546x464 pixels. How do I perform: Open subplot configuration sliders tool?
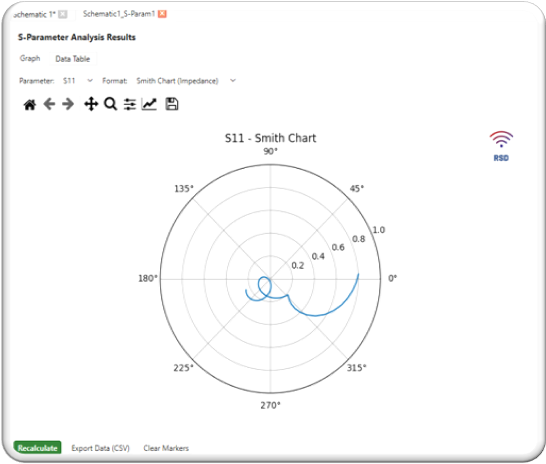(x=130, y=104)
